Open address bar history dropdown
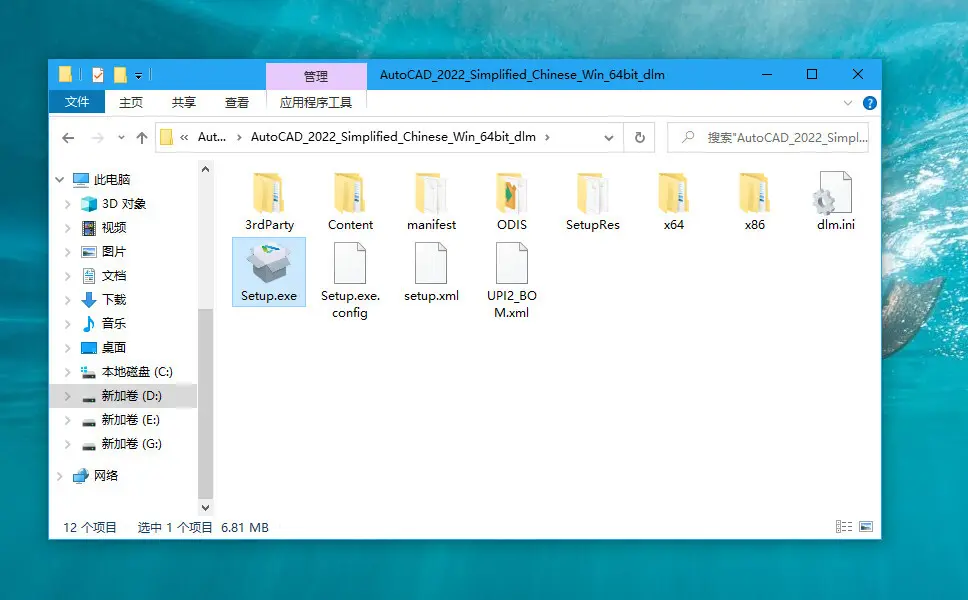 [609, 138]
